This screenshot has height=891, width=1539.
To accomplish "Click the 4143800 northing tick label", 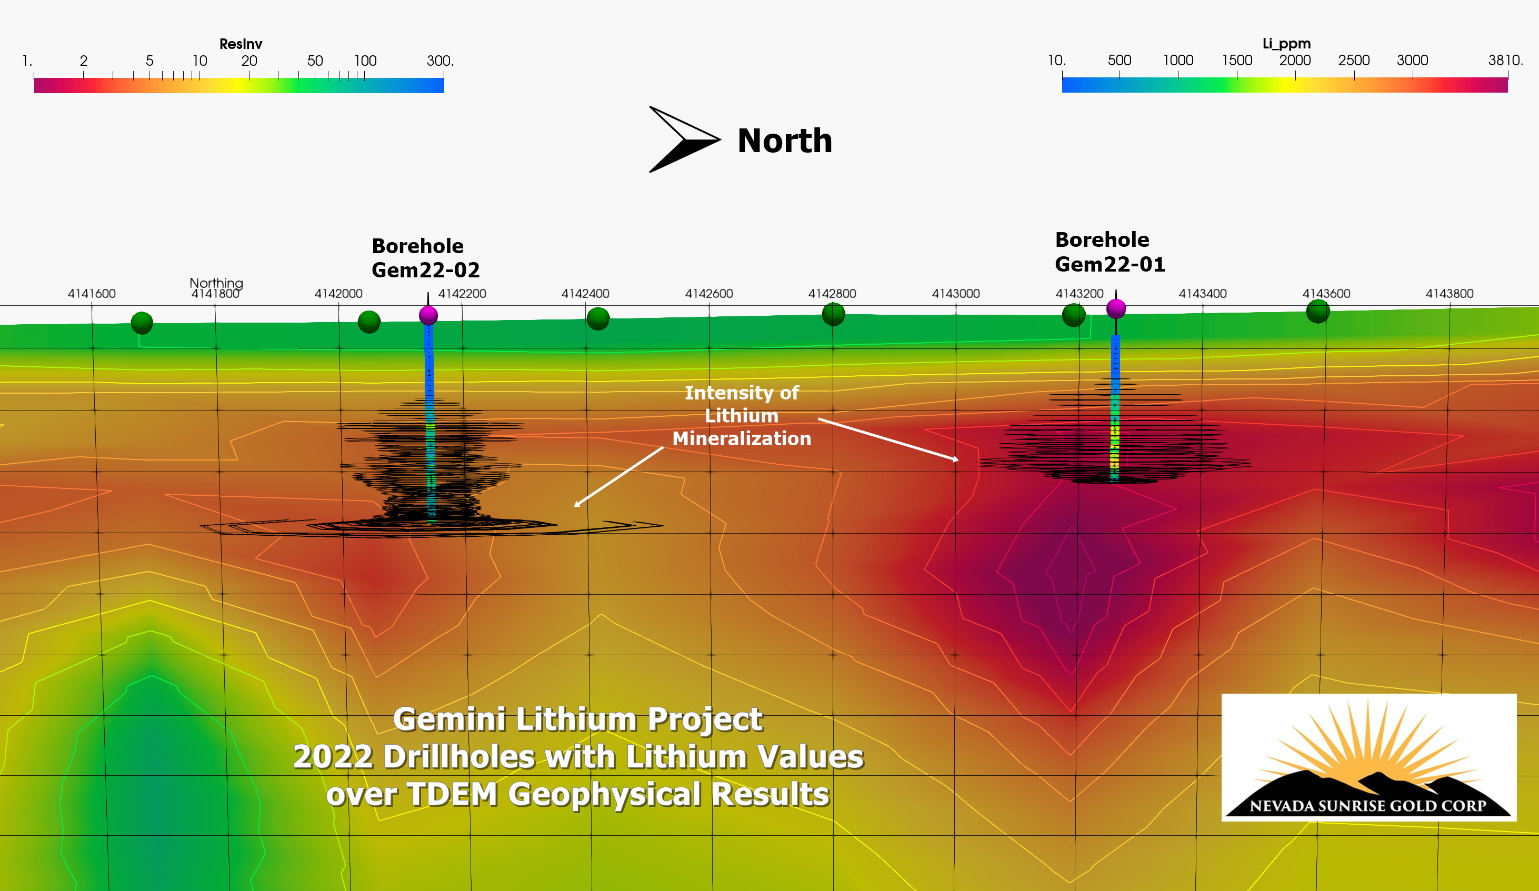I will click(1449, 294).
